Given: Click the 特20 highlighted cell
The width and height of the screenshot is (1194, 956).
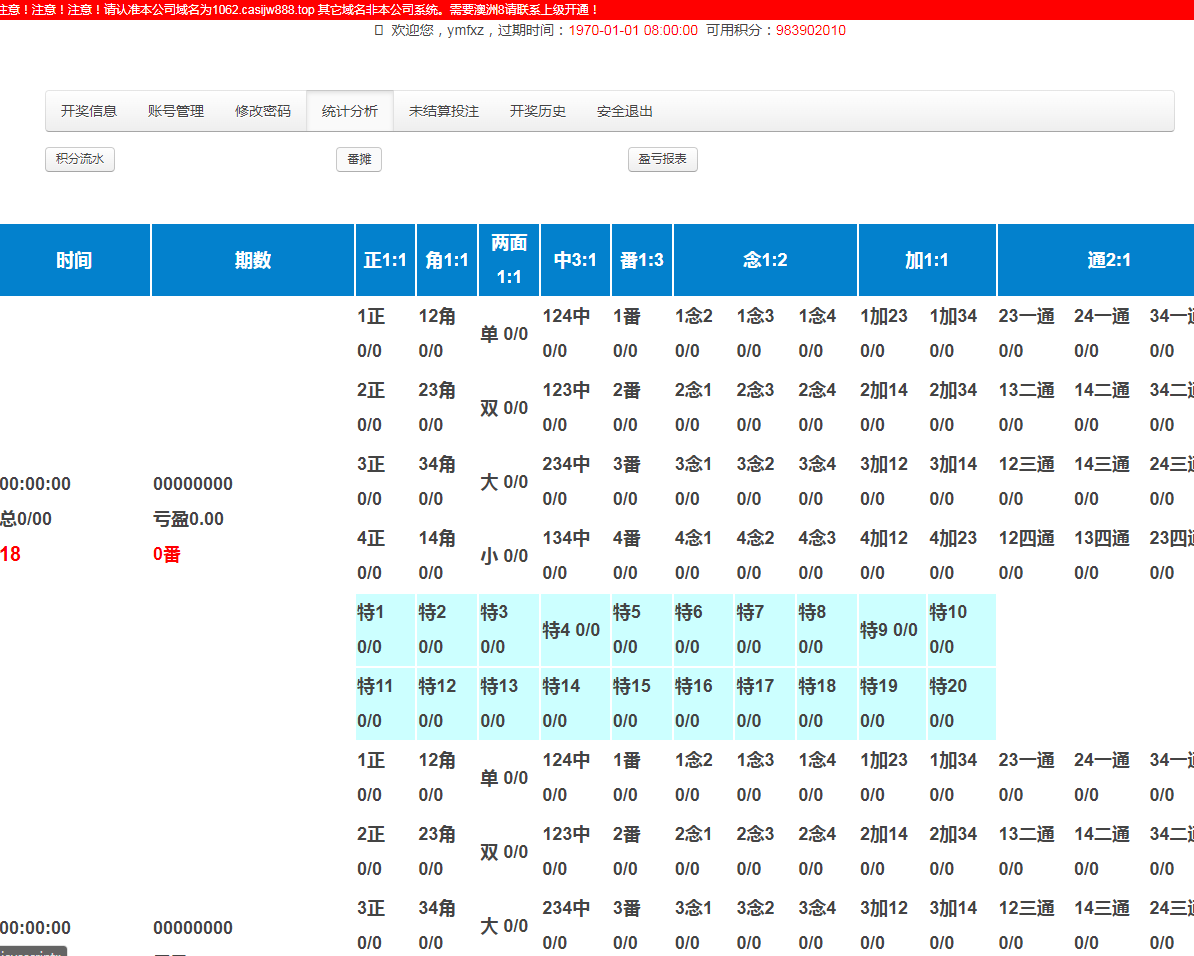Looking at the screenshot, I should click(x=961, y=703).
